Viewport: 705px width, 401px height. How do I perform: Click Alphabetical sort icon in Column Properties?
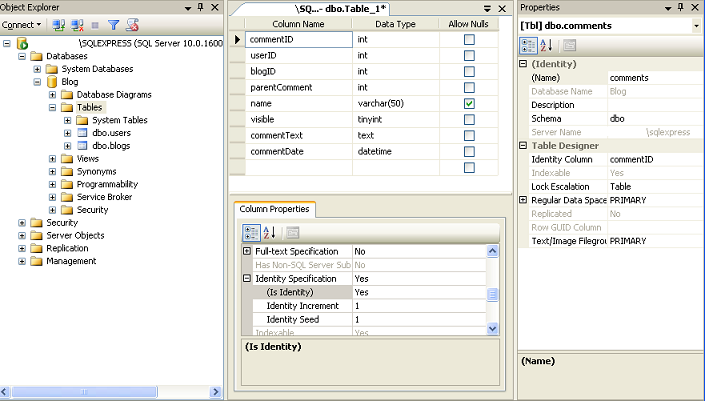click(269, 233)
